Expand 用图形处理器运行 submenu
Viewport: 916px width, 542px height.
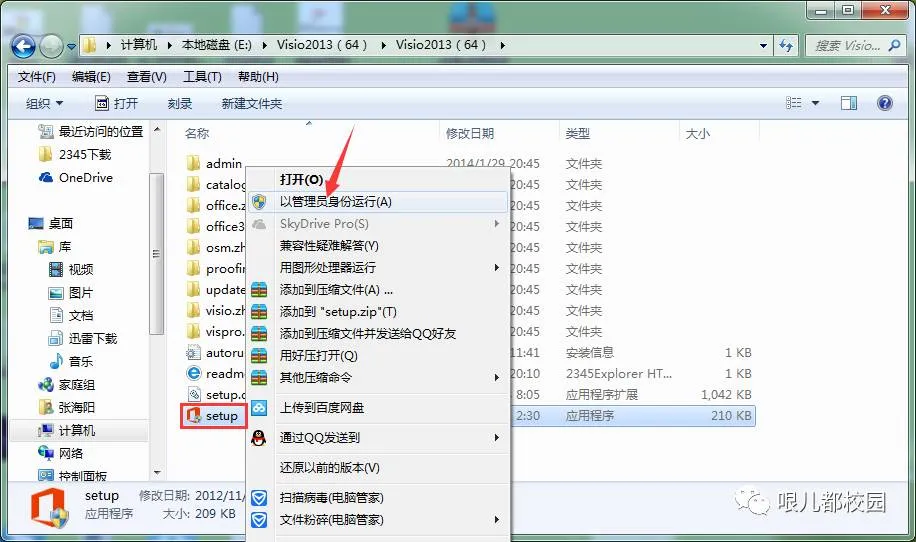tap(378, 267)
